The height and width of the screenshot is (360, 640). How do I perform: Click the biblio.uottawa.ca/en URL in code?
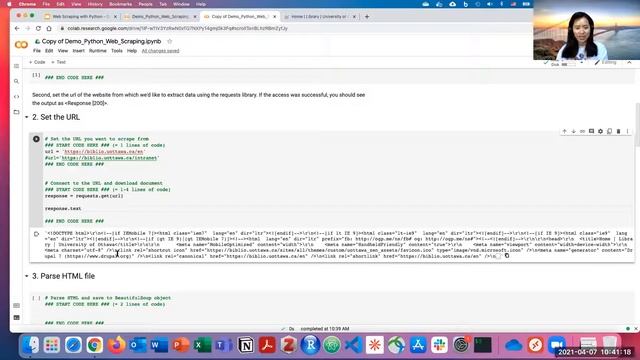pos(104,152)
